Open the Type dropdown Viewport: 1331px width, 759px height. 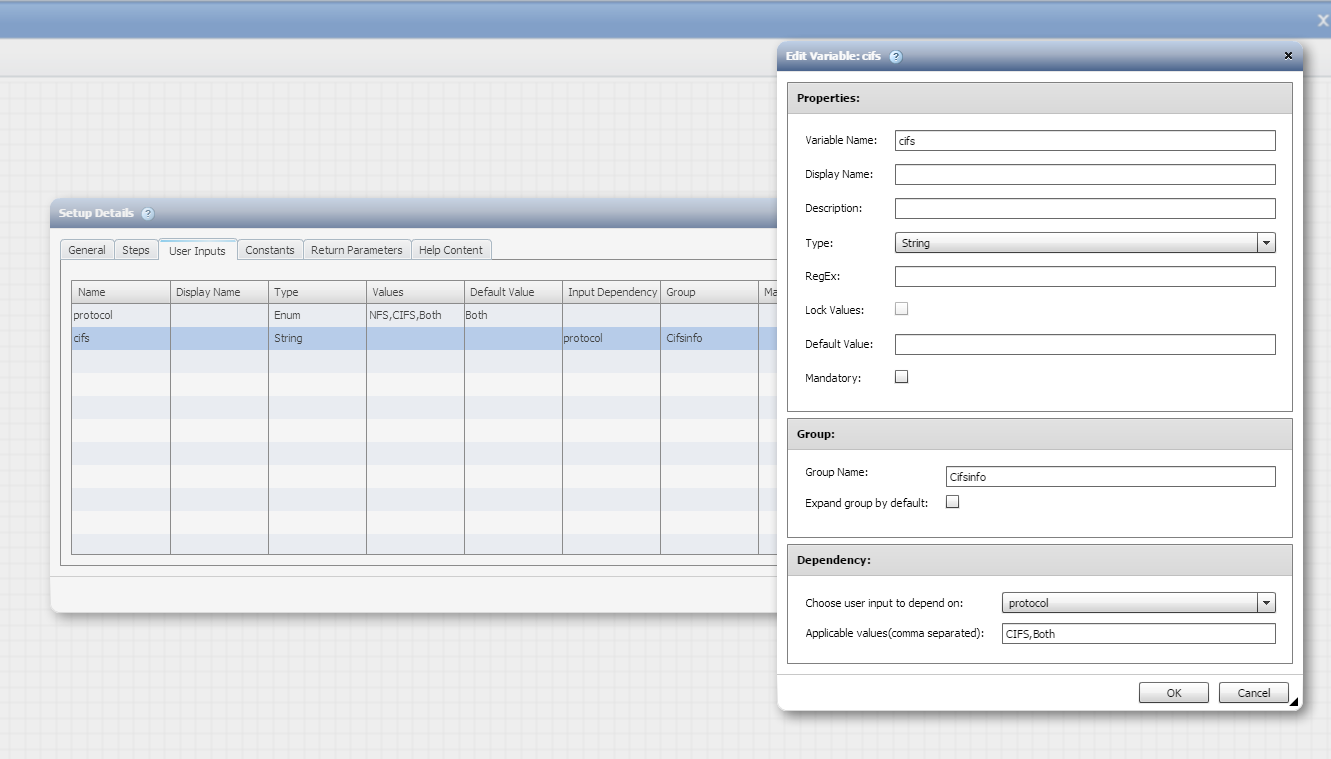(x=1266, y=243)
